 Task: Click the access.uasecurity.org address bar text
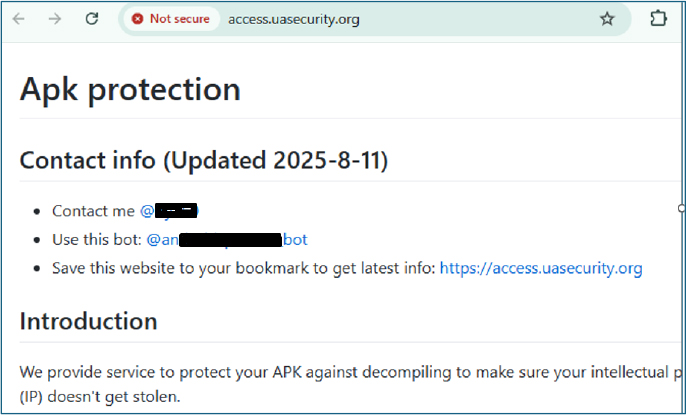[x=293, y=19]
